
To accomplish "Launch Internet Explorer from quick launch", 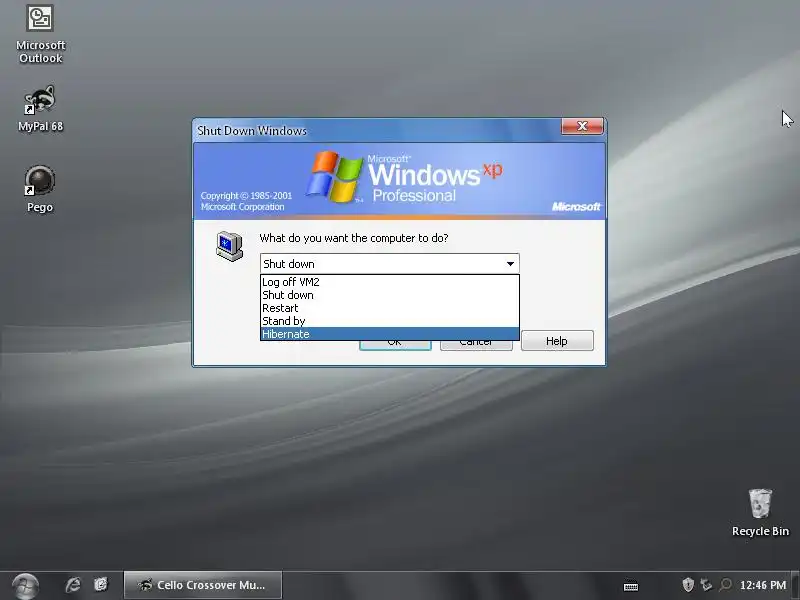I will point(73,585).
